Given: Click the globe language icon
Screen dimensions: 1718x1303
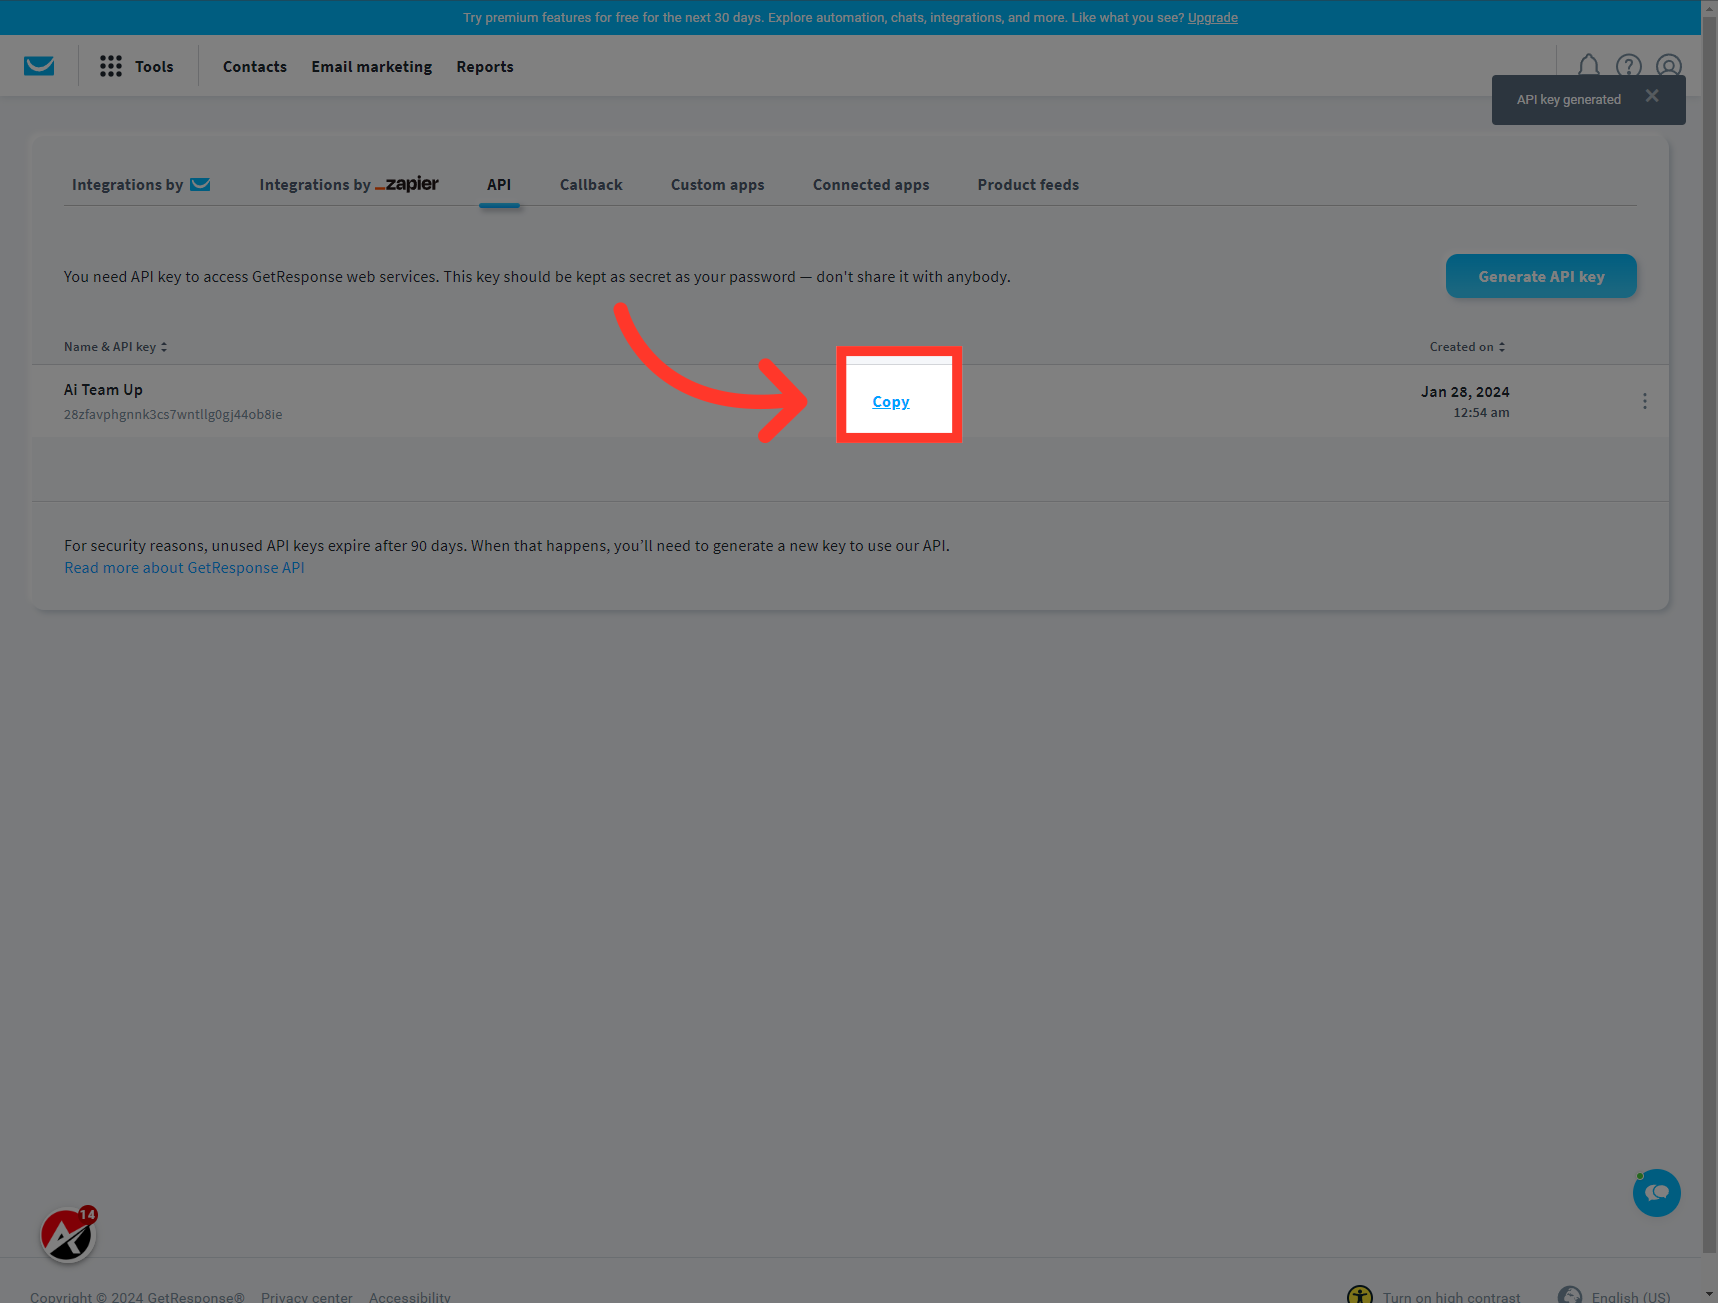Looking at the screenshot, I should [x=1570, y=1296].
